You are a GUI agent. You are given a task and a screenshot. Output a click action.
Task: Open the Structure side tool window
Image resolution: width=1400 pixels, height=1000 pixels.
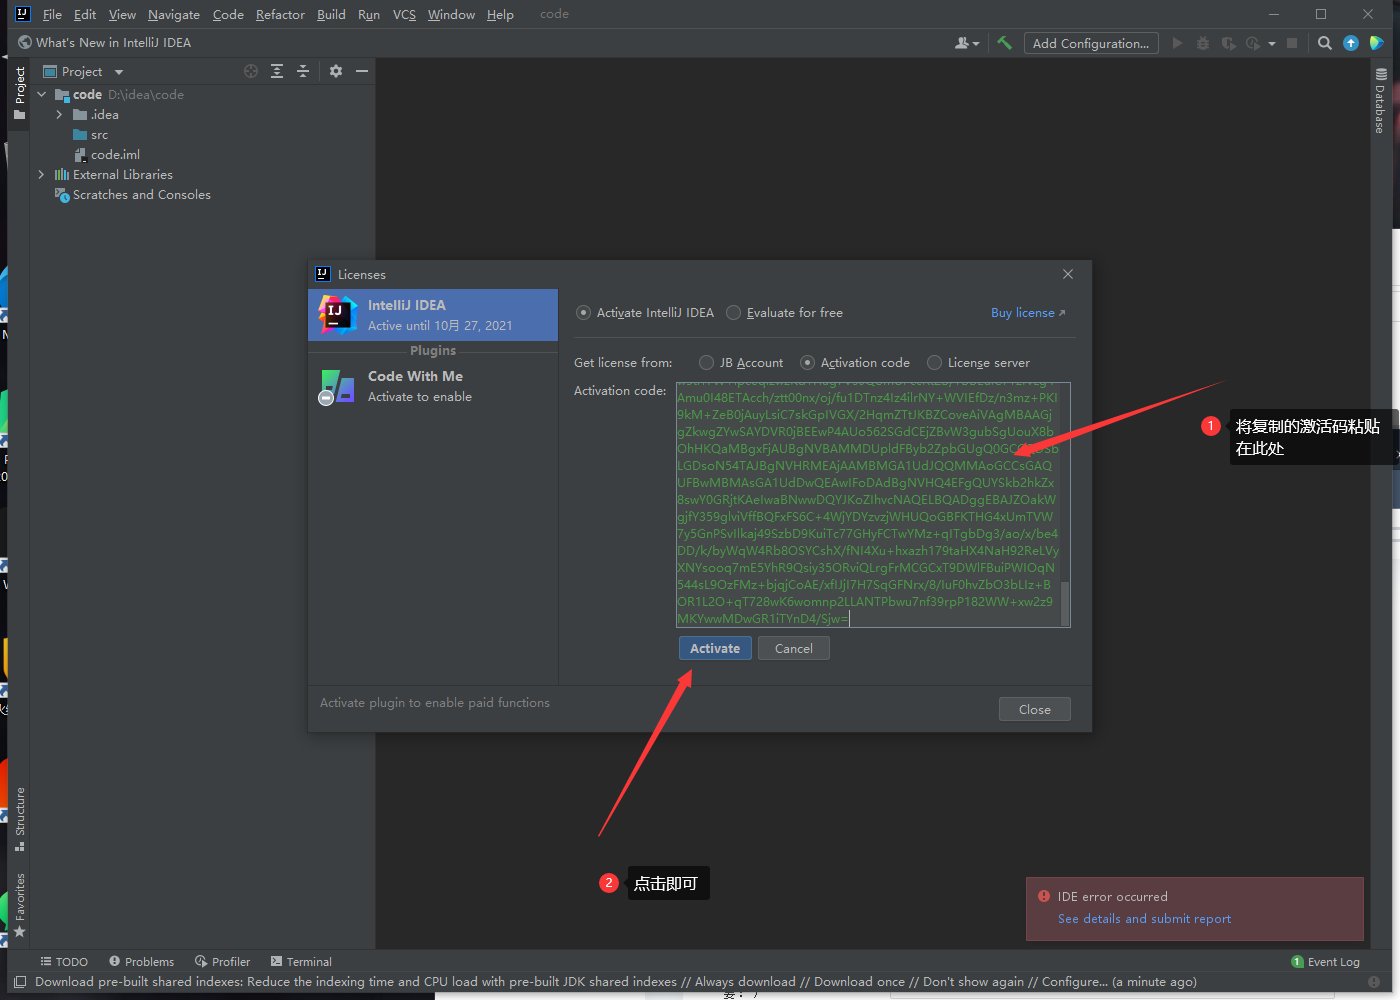pyautogui.click(x=19, y=819)
